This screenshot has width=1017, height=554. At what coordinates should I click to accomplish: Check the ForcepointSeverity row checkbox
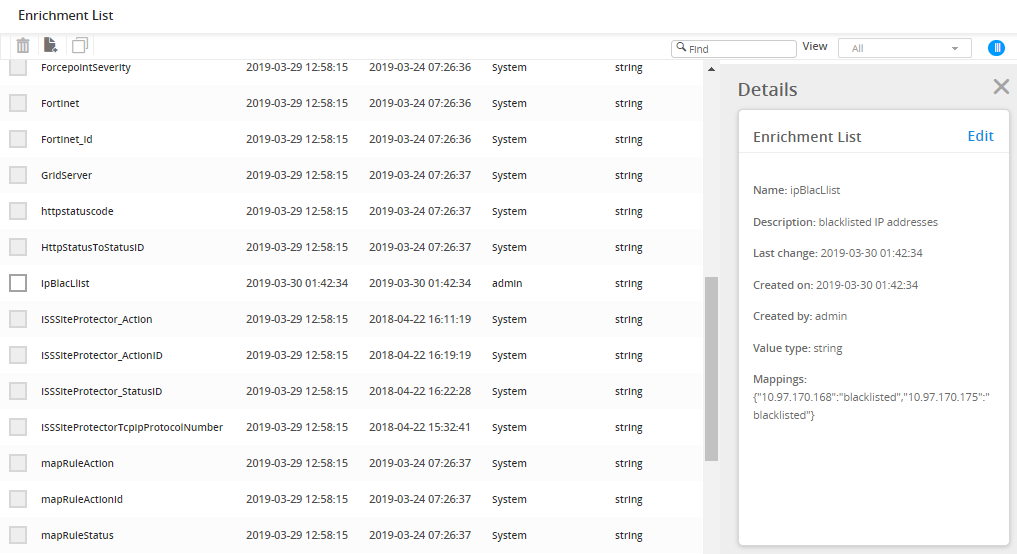pos(18,67)
